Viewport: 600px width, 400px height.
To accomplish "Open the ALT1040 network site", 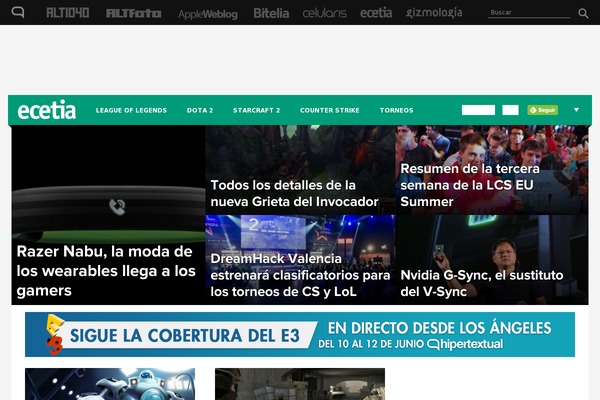I will point(68,13).
